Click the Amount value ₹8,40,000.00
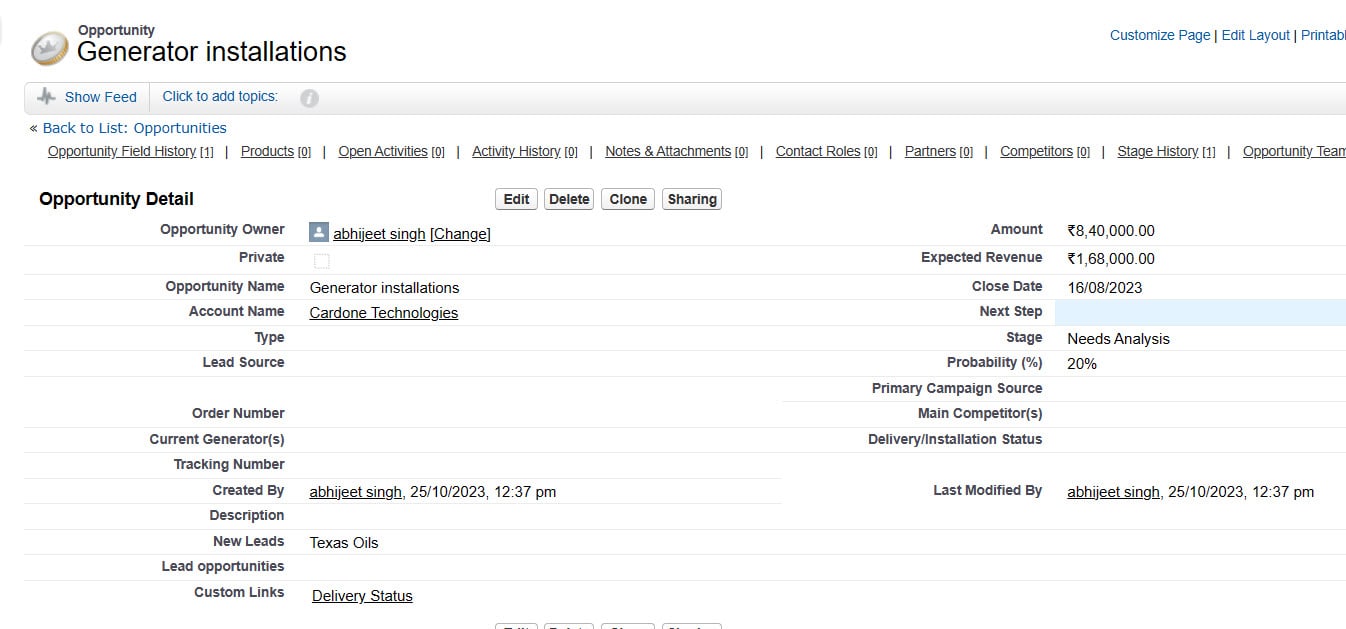 [1111, 231]
